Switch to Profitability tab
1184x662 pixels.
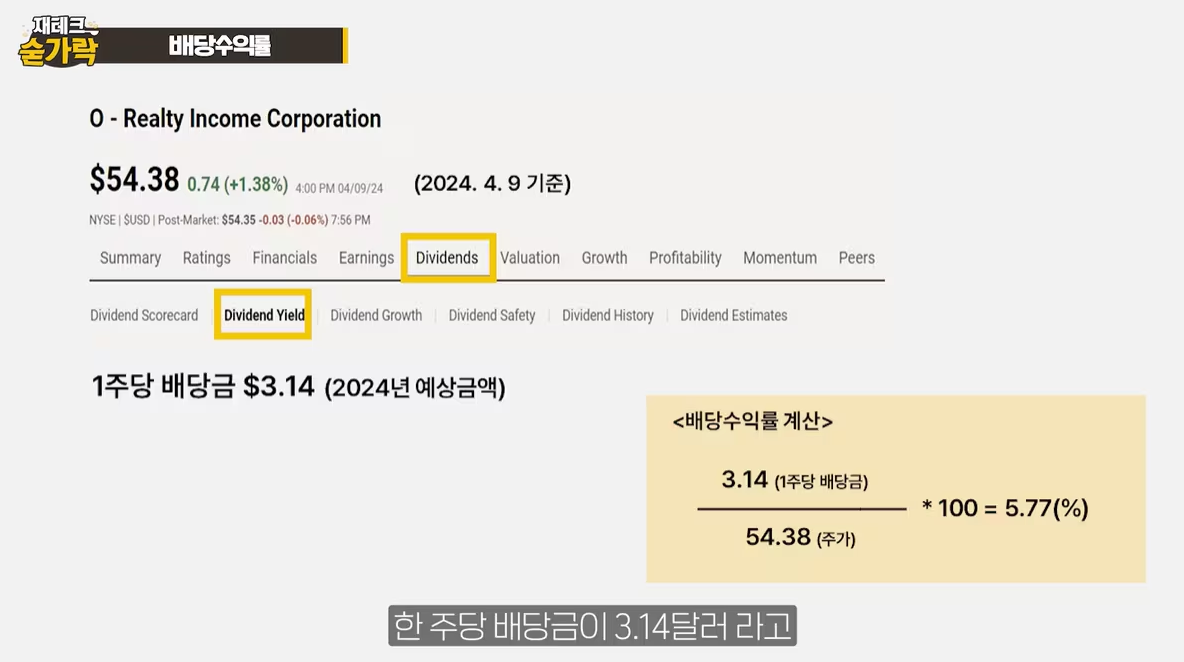tap(685, 258)
